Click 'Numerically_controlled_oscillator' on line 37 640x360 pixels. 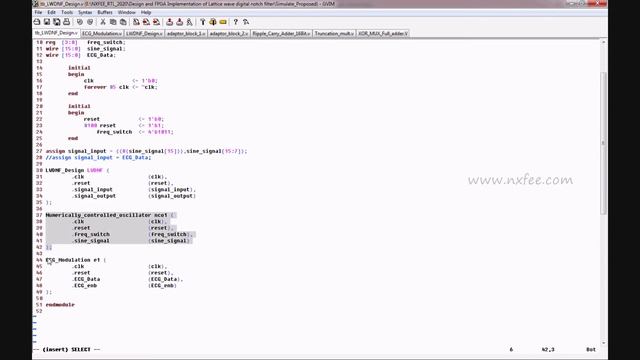pos(98,215)
